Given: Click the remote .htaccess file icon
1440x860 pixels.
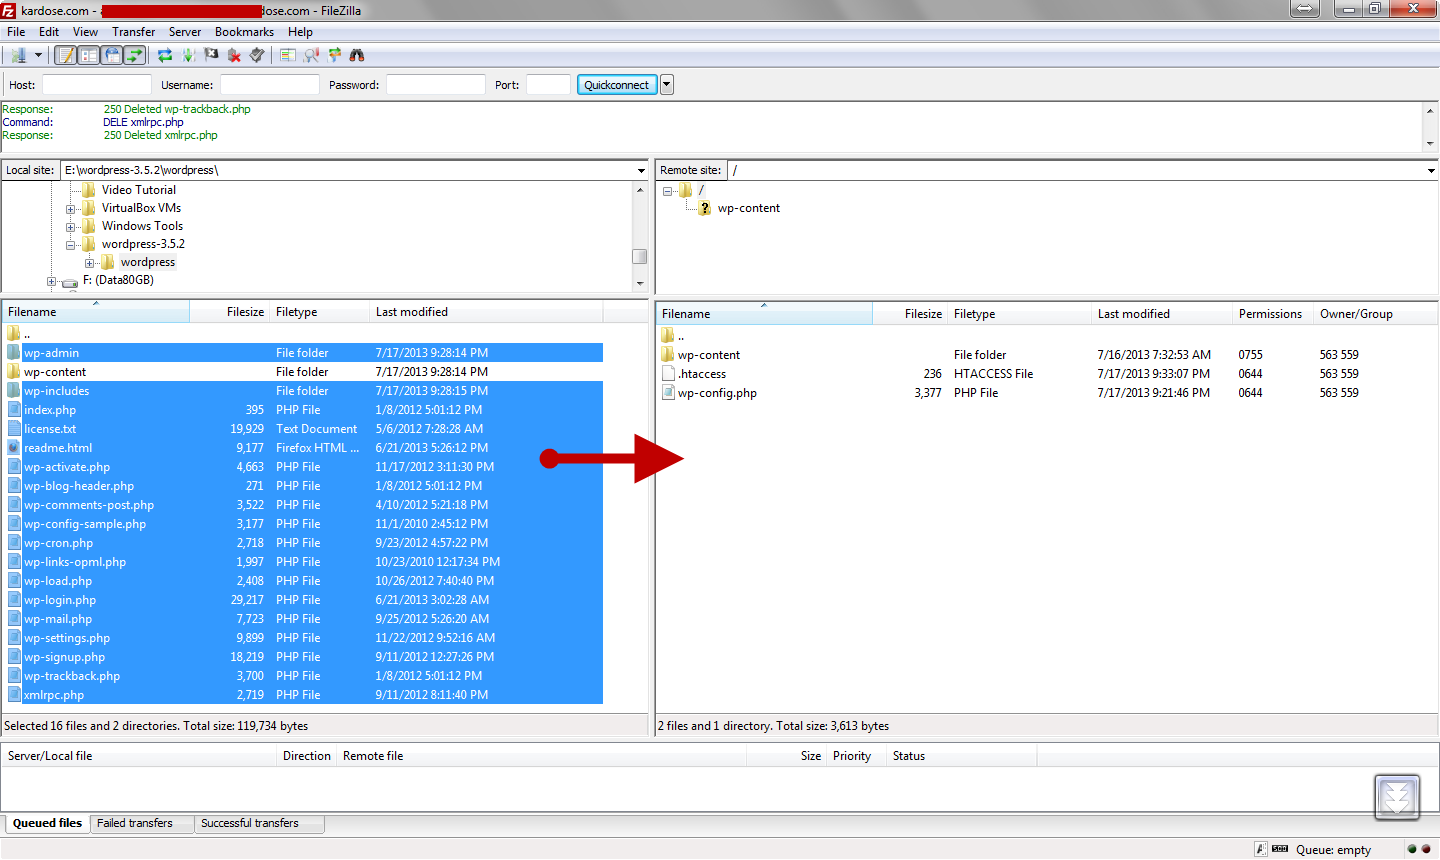Looking at the screenshot, I should click(x=668, y=374).
